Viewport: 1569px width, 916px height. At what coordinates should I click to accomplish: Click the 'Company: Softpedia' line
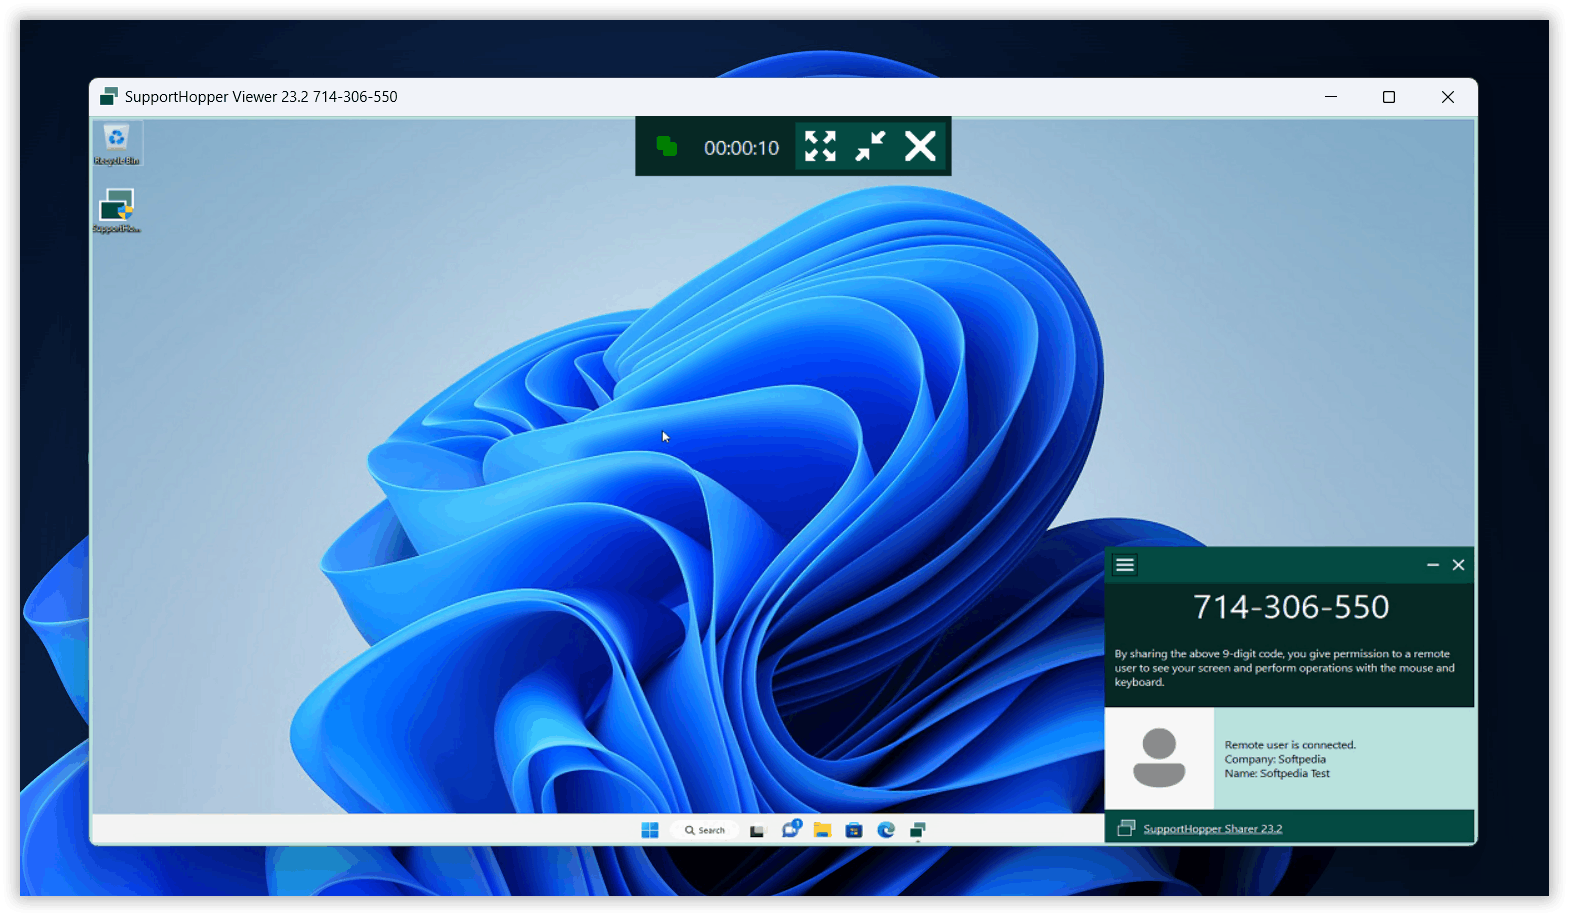(x=1275, y=759)
